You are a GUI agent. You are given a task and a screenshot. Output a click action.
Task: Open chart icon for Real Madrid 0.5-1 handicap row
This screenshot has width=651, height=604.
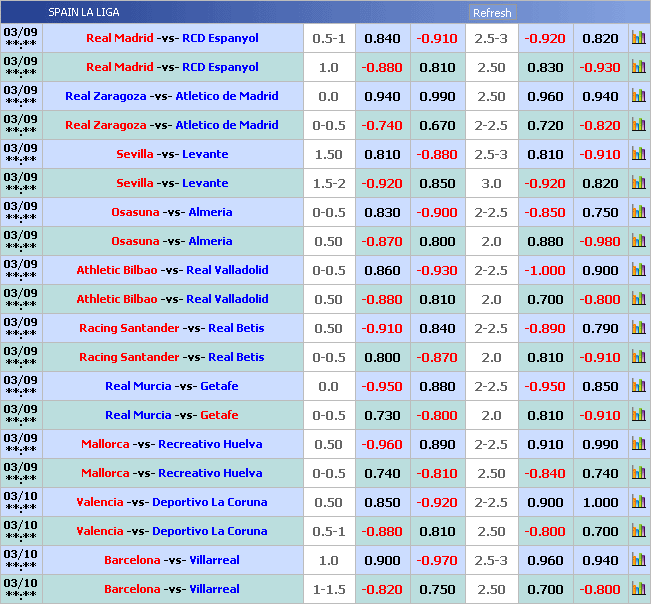pos(639,38)
